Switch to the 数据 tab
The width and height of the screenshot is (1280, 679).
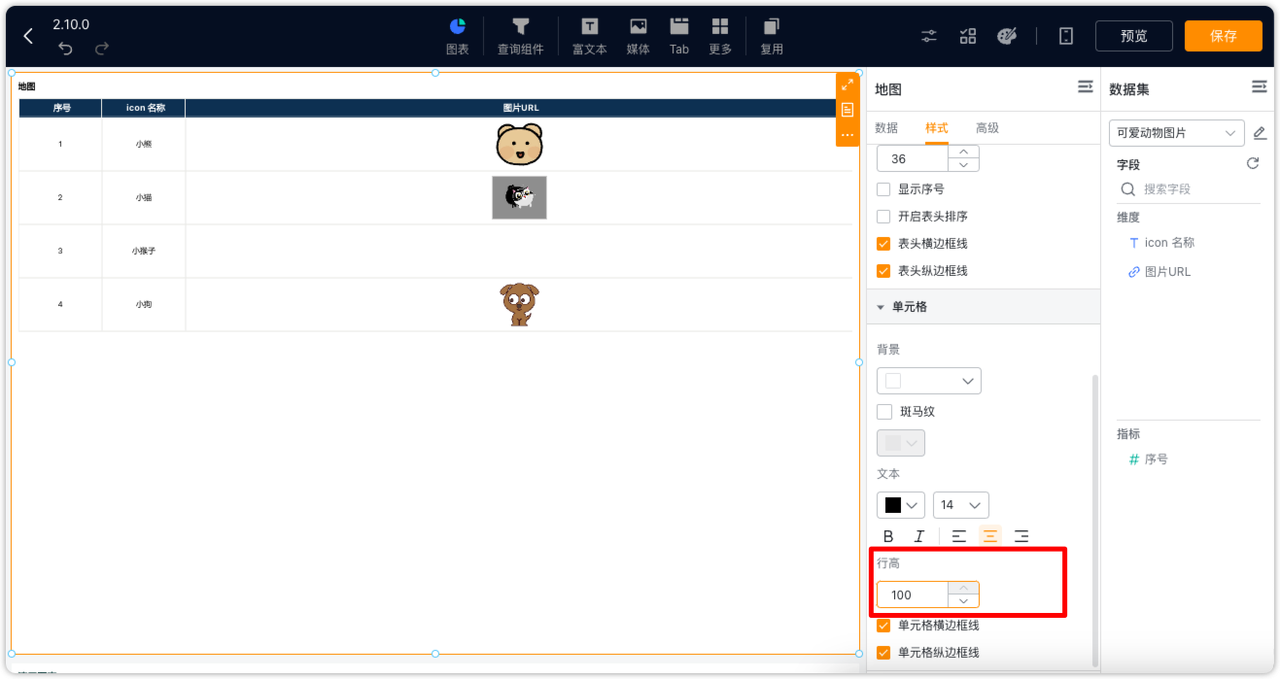pyautogui.click(x=886, y=128)
